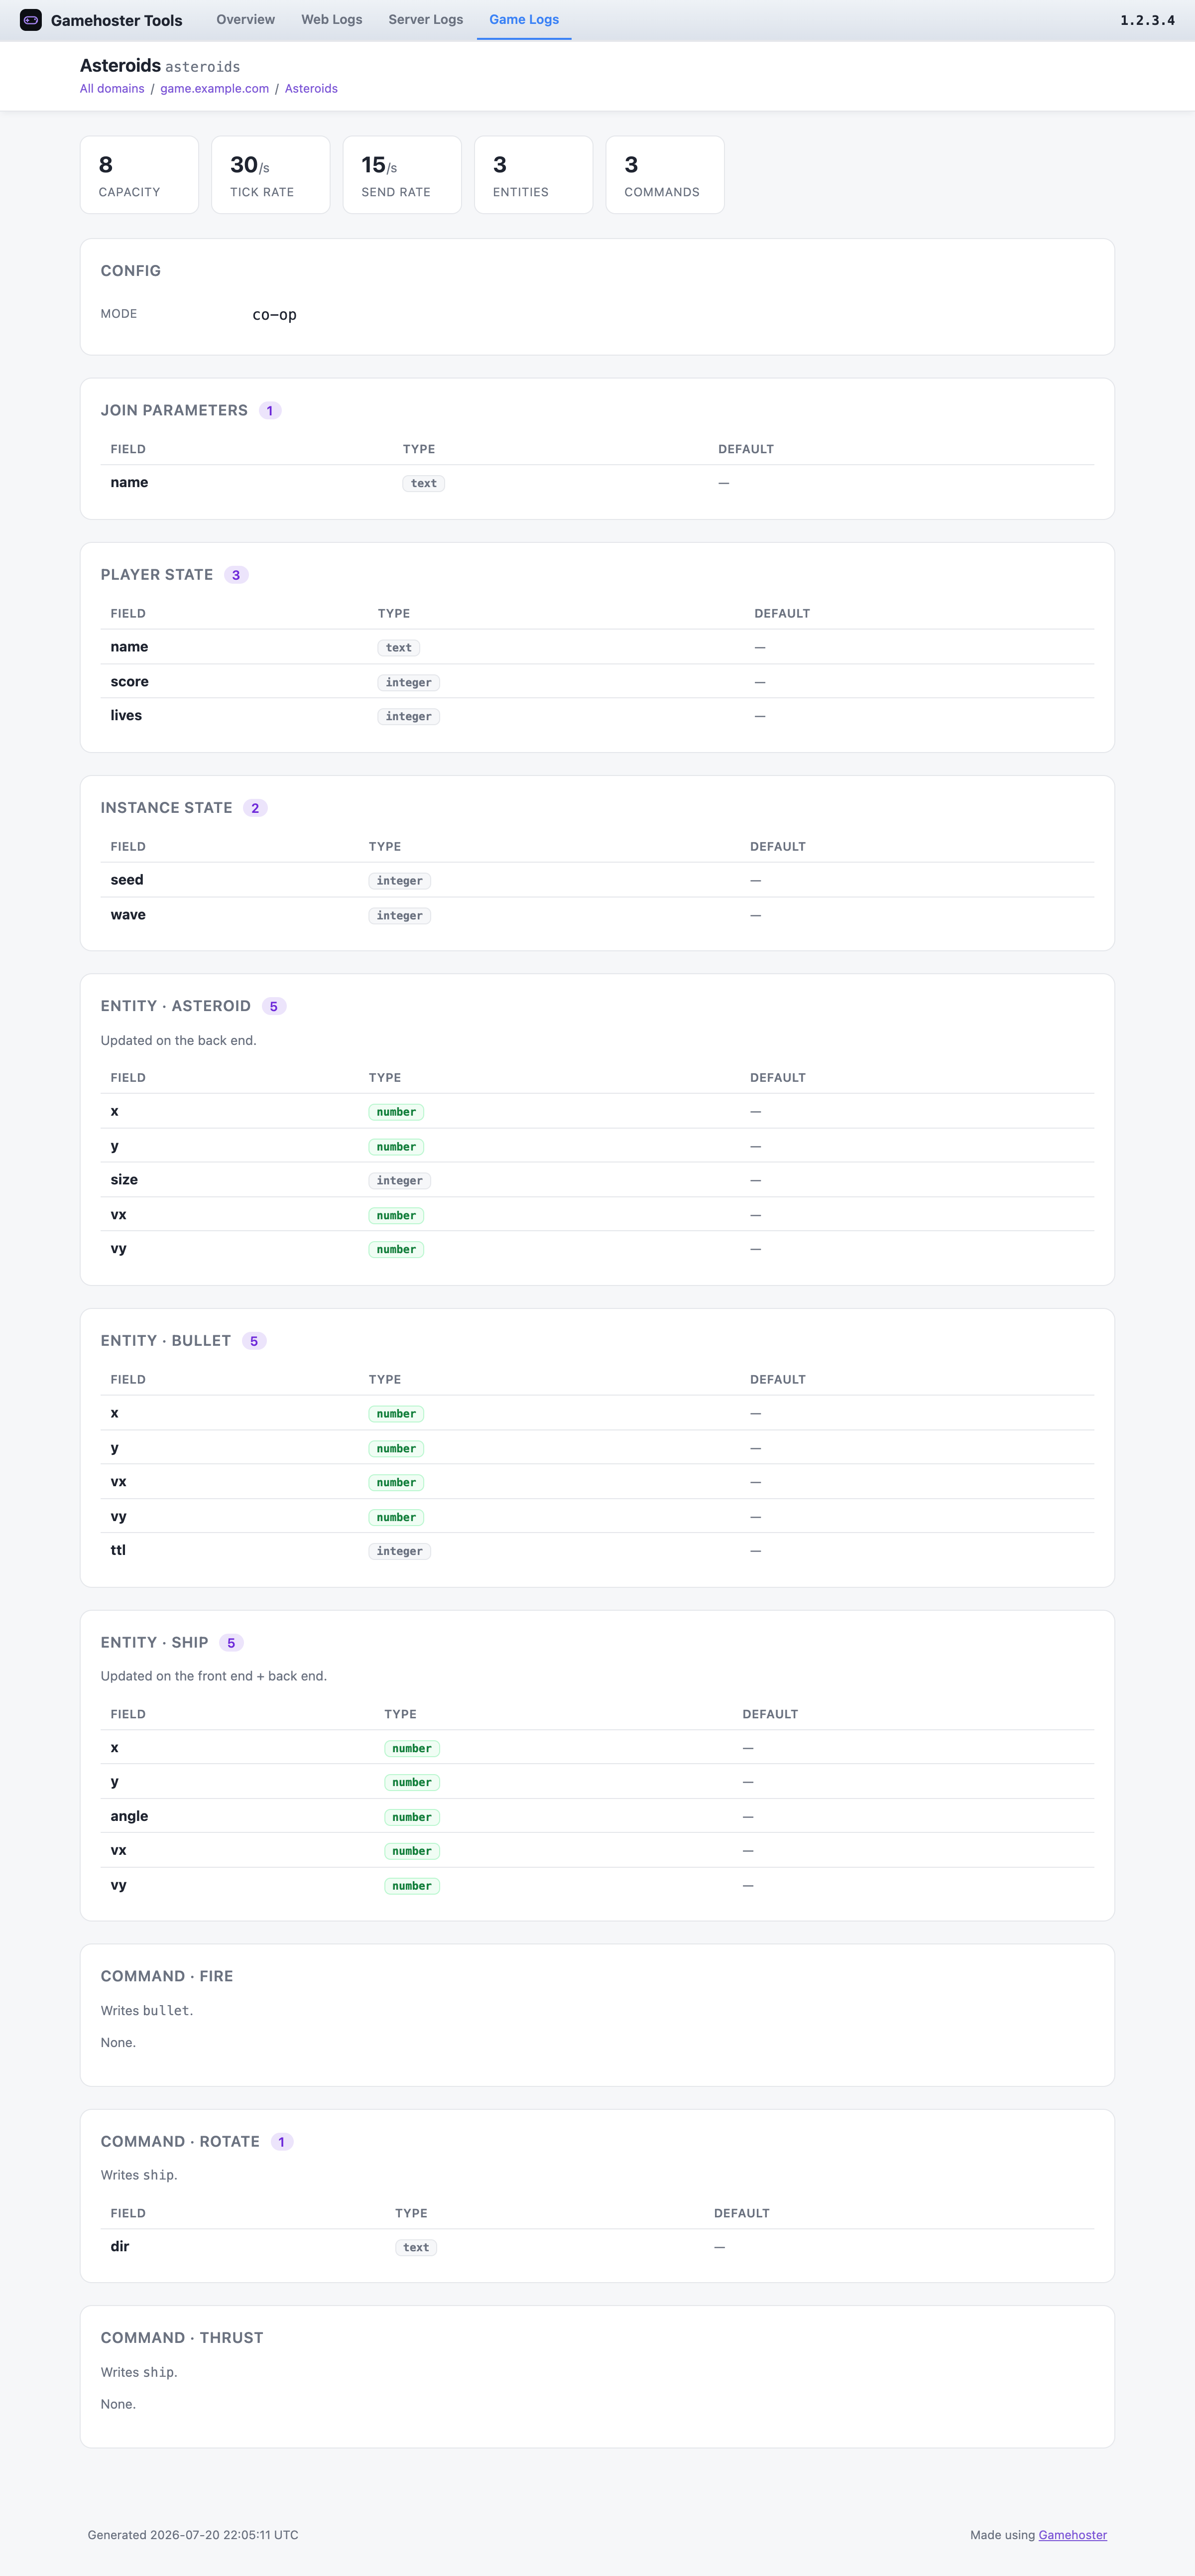
Task: Click the Join Parameters count badge
Action: [270, 410]
